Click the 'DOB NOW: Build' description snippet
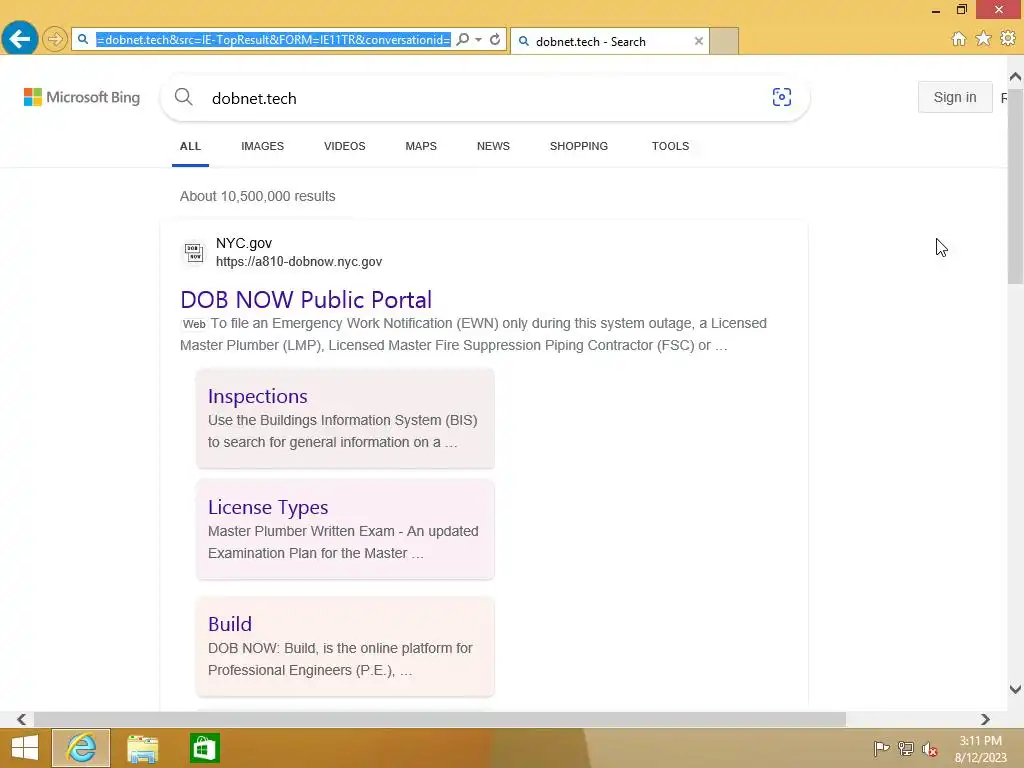The width and height of the screenshot is (1024, 768). 340,659
